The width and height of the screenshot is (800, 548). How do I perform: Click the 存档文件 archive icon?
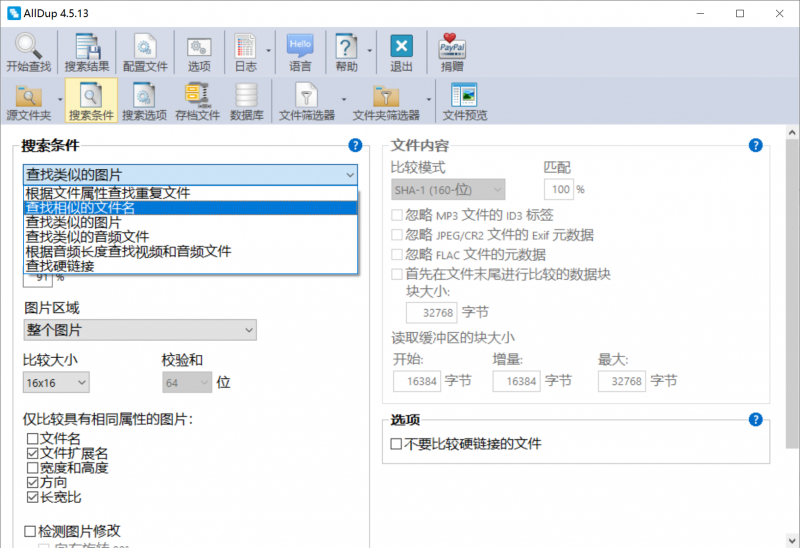click(x=197, y=95)
